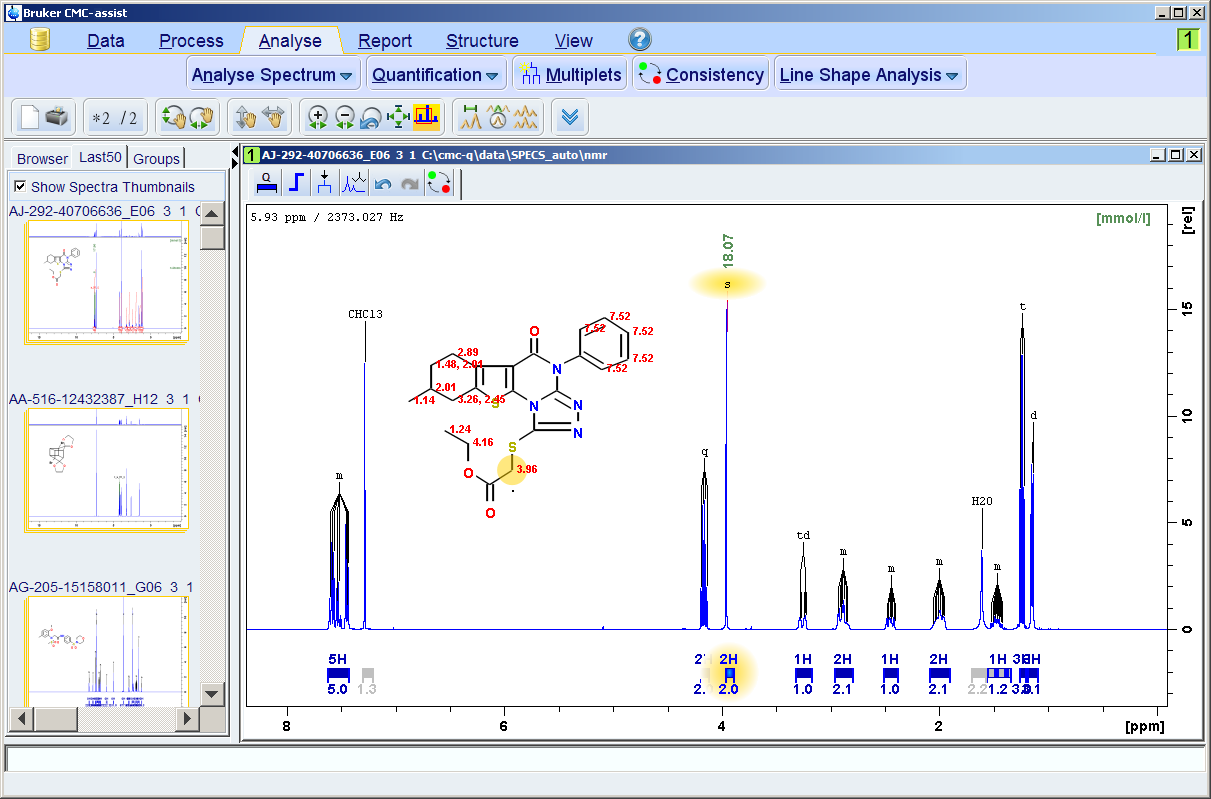Activate the Zoom In magnifier icon

click(318, 116)
